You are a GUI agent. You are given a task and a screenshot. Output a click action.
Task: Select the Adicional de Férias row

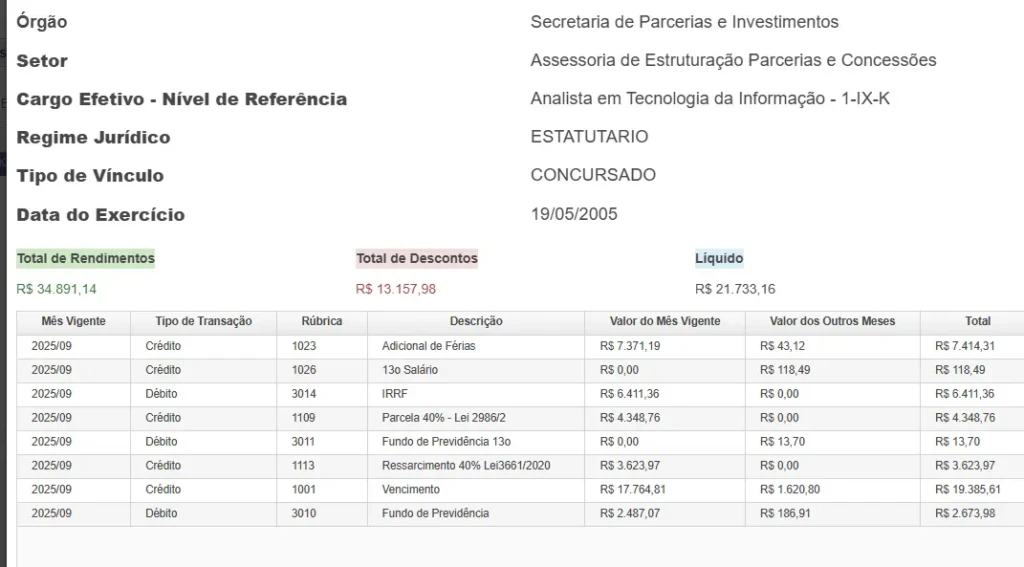pyautogui.click(x=428, y=346)
